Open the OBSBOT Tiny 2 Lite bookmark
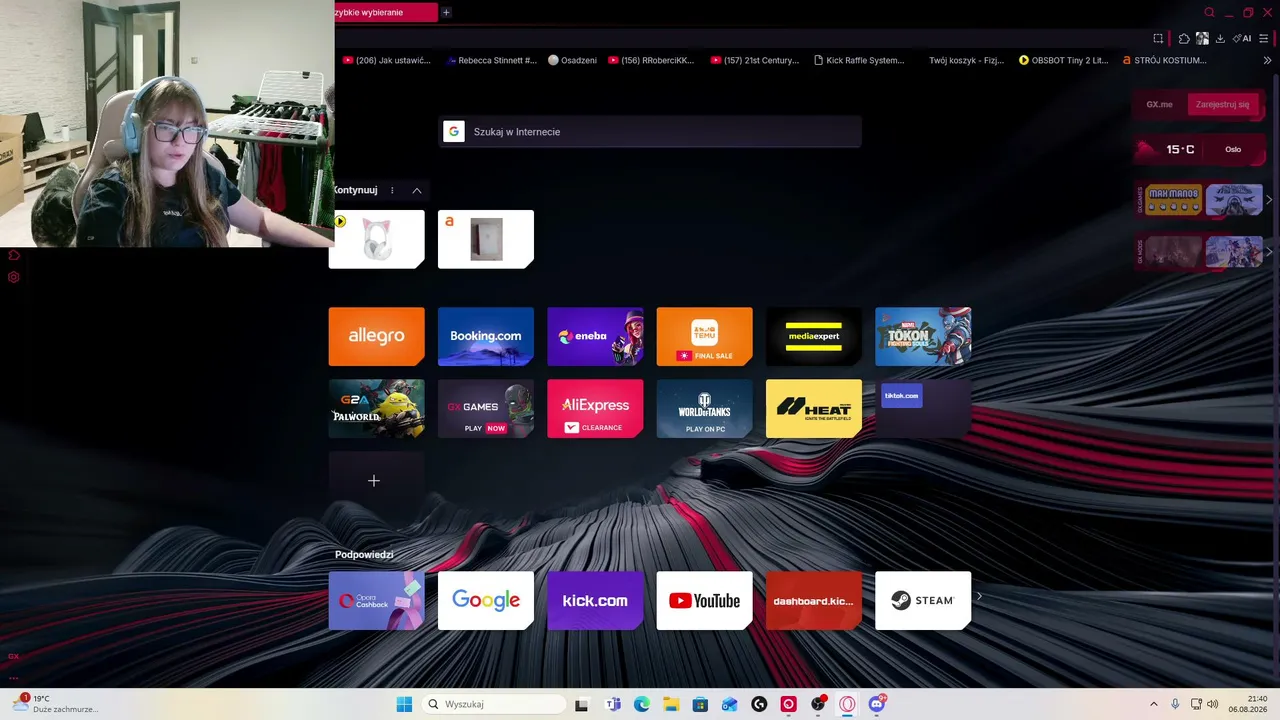Image resolution: width=1280 pixels, height=720 pixels. (x=1064, y=60)
